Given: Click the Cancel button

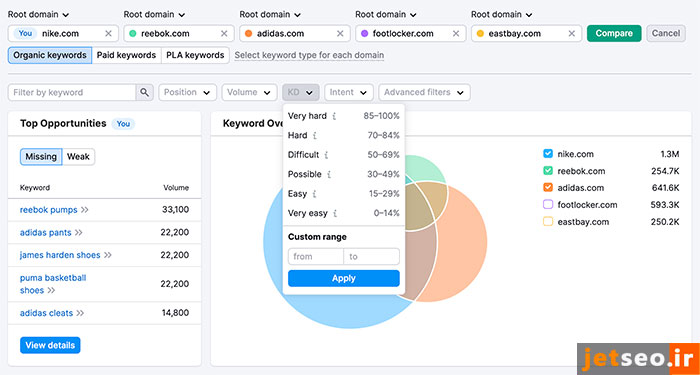Looking at the screenshot, I should 666,33.
